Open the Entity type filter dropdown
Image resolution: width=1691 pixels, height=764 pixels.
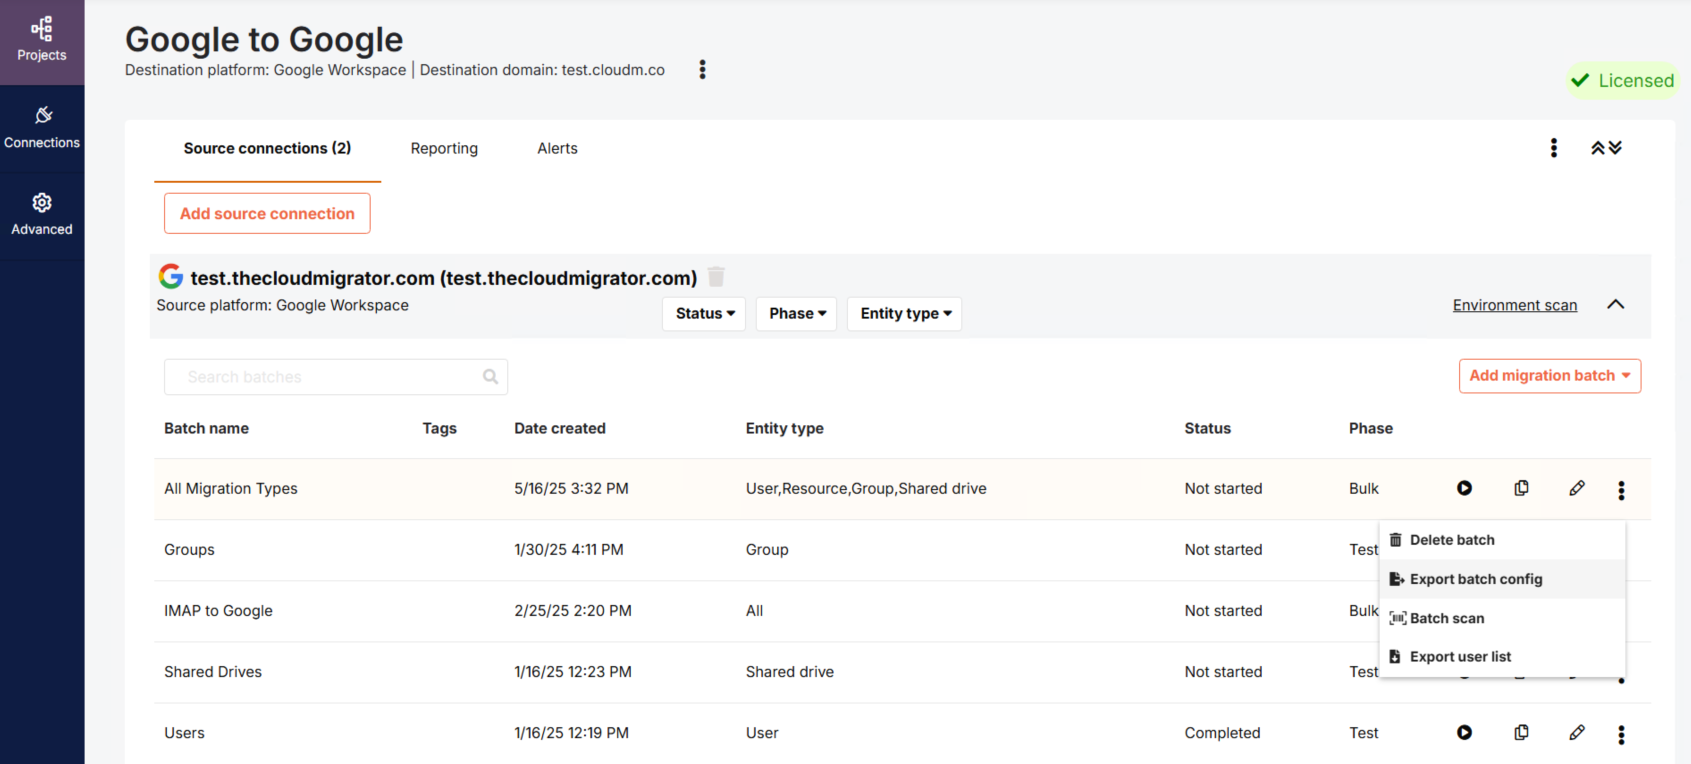click(x=905, y=313)
